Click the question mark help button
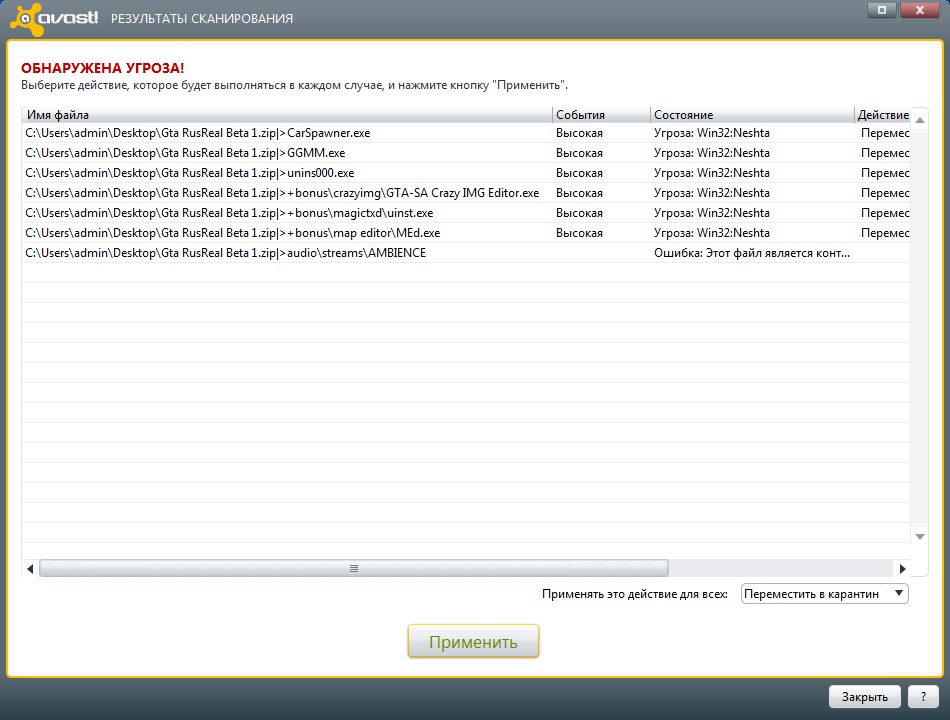The image size is (950, 720). (x=923, y=696)
